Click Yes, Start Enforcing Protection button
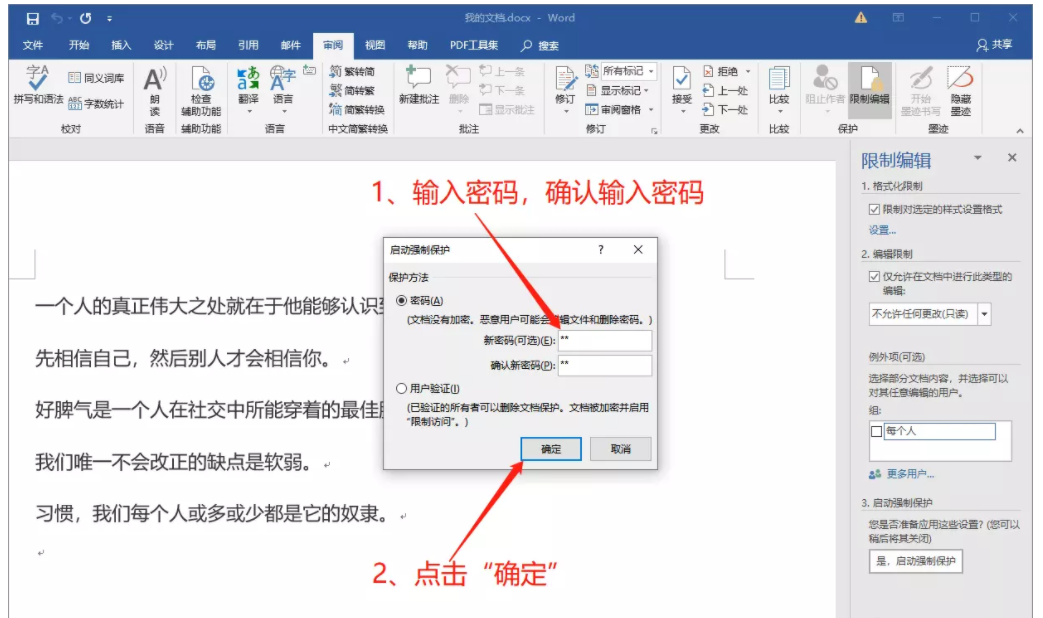The image size is (1043, 618). point(915,561)
